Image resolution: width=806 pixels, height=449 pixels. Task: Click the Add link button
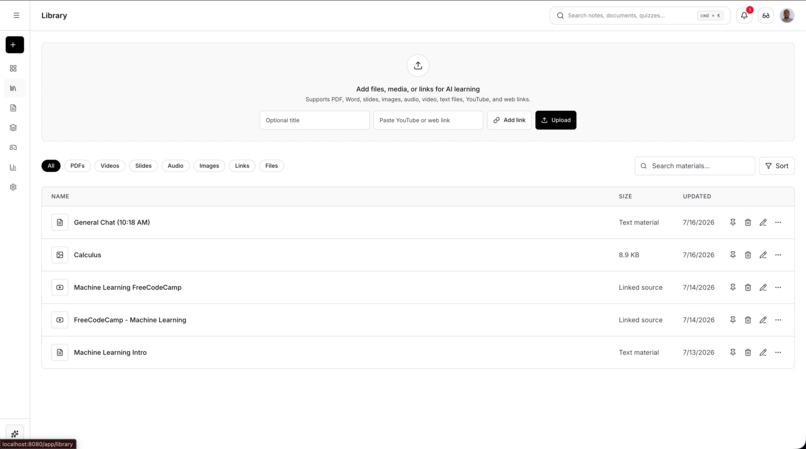tap(509, 120)
